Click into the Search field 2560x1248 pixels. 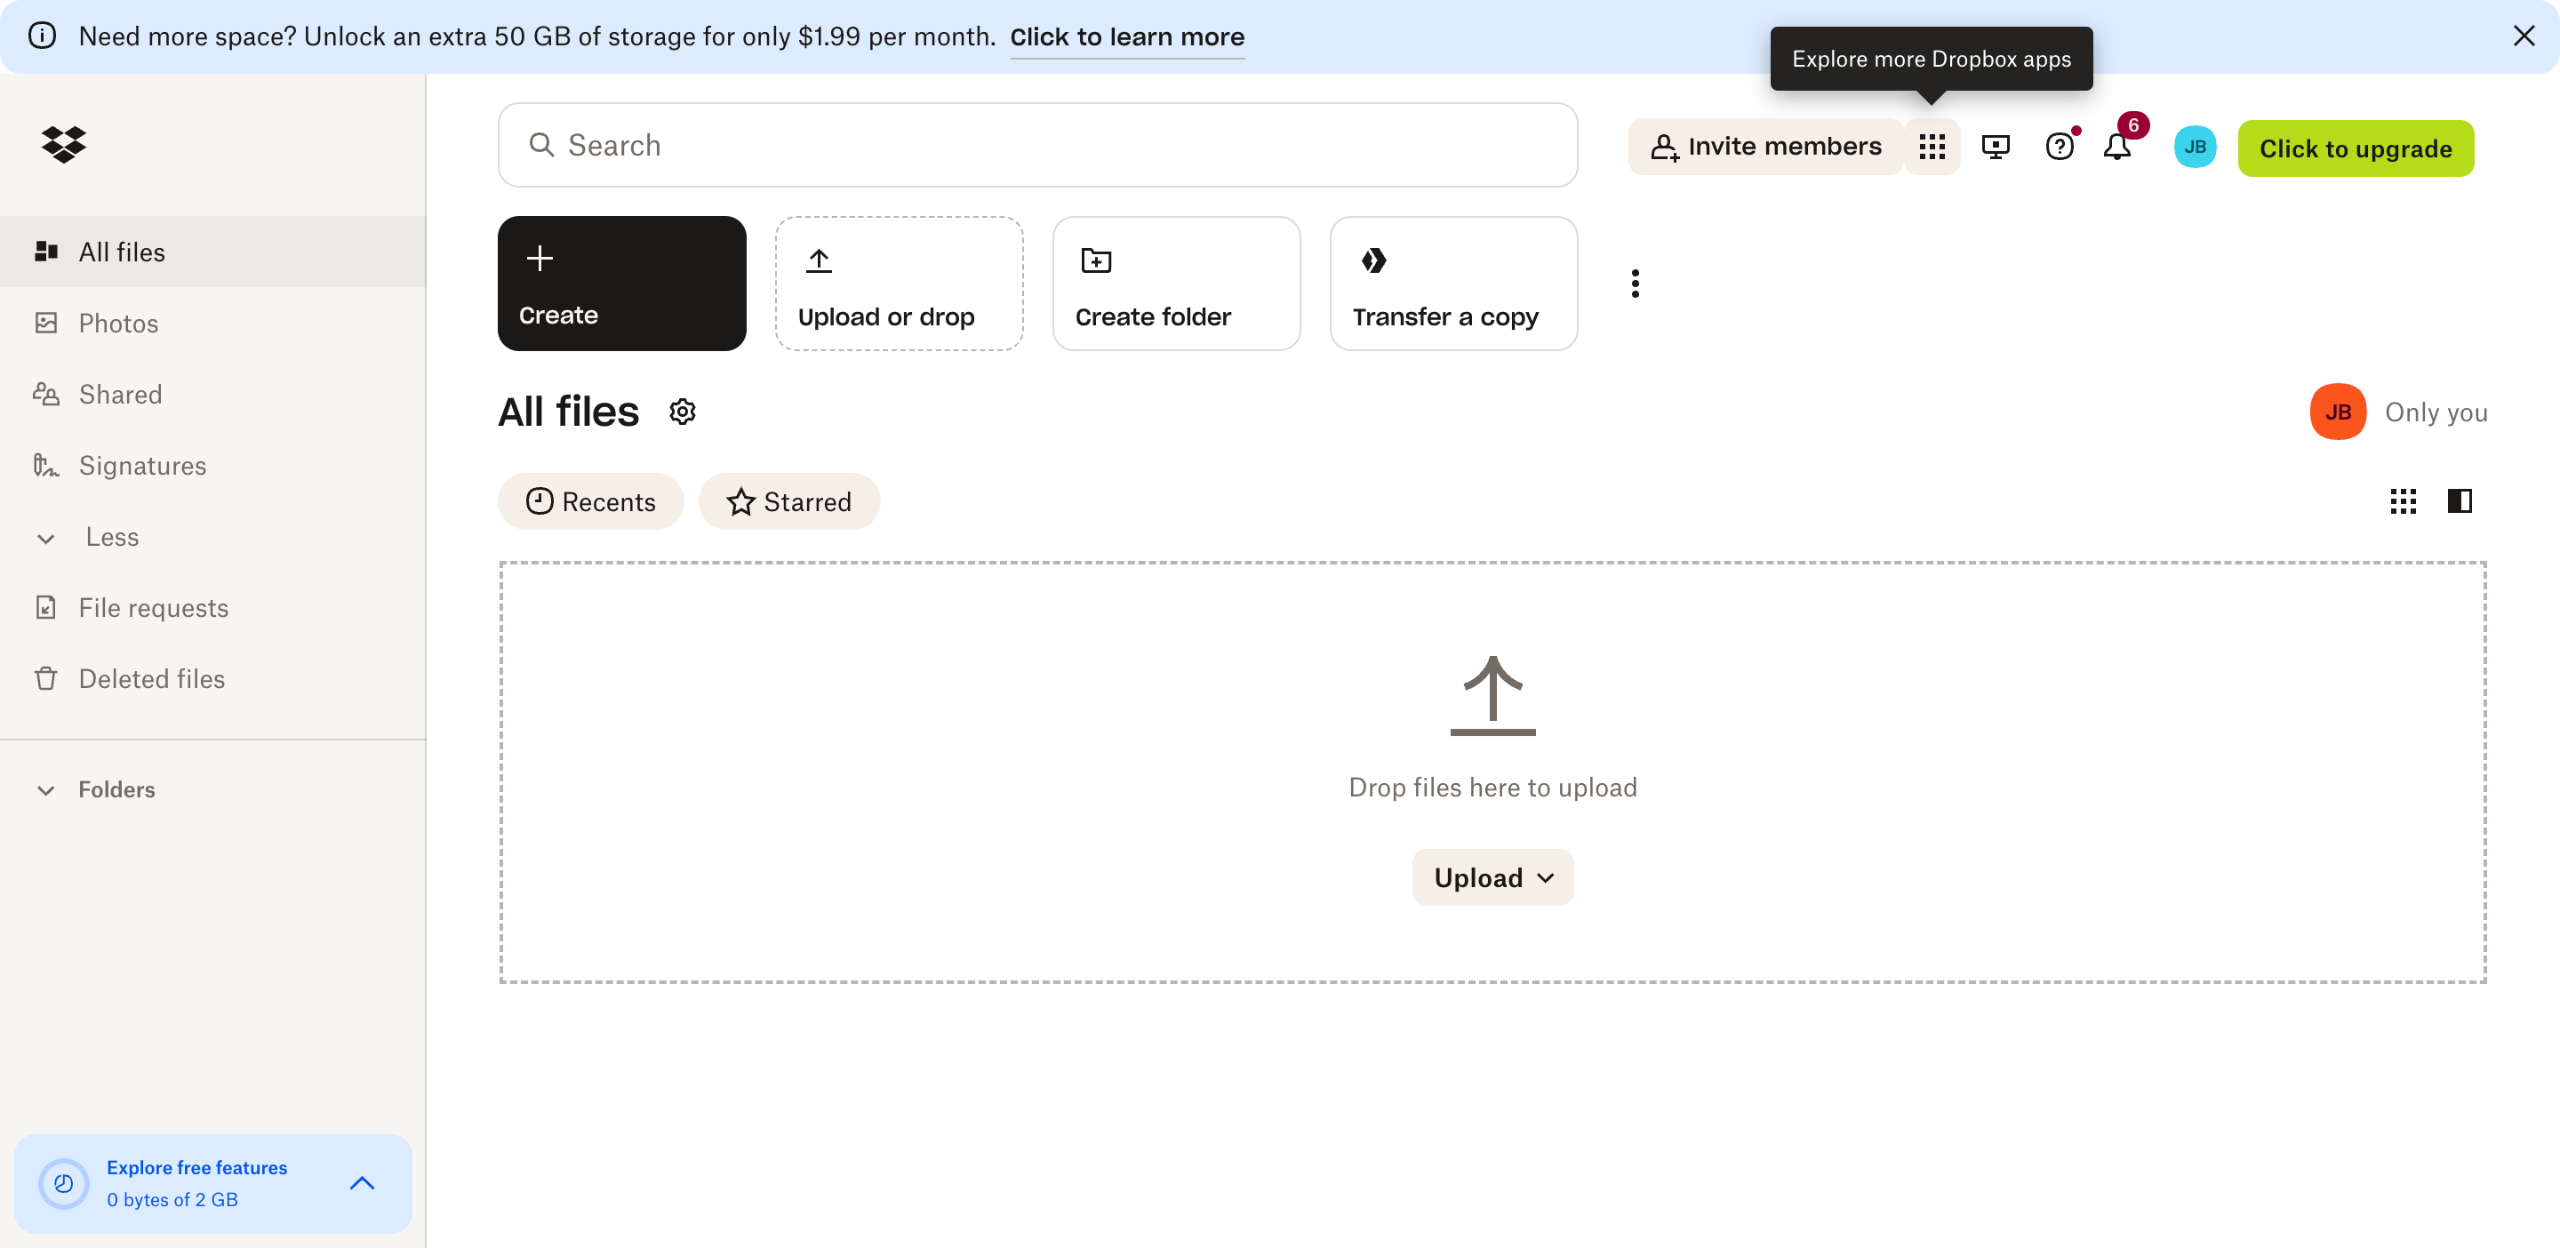pyautogui.click(x=1037, y=145)
